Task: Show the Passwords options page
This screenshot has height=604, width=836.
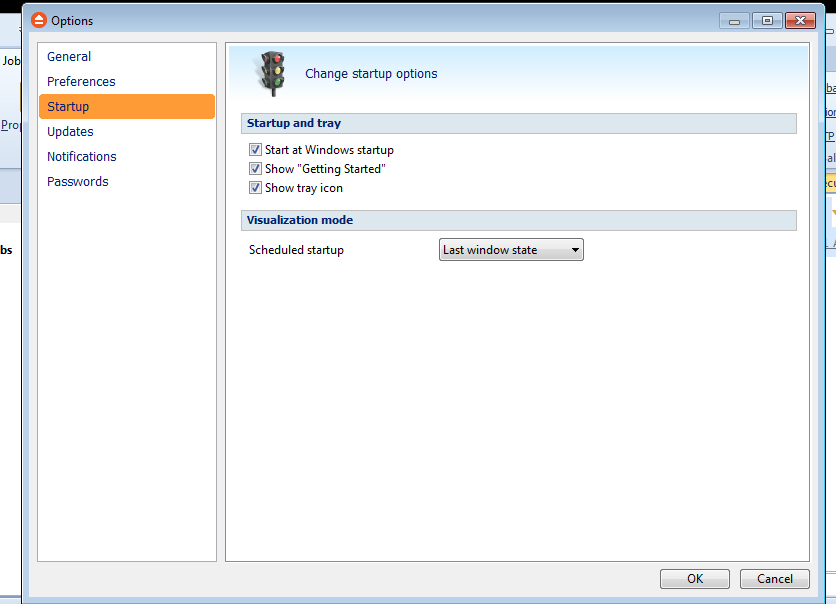Action: point(78,182)
